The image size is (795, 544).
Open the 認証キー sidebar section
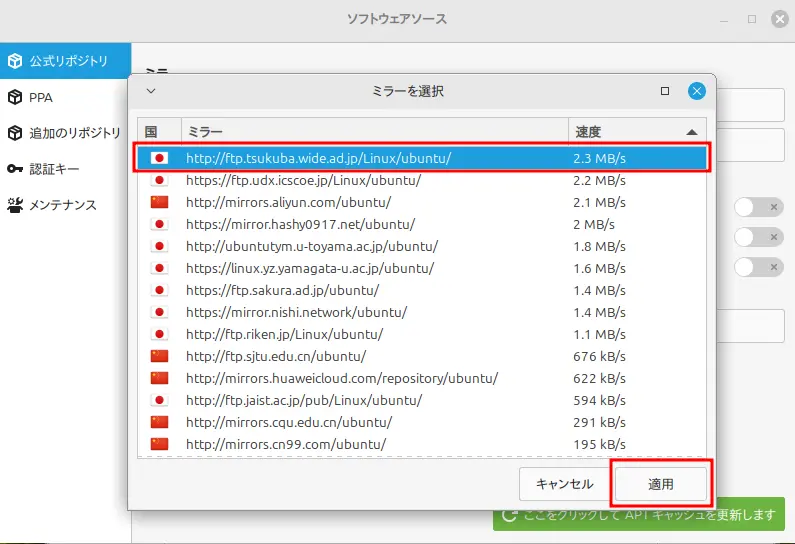click(x=65, y=169)
